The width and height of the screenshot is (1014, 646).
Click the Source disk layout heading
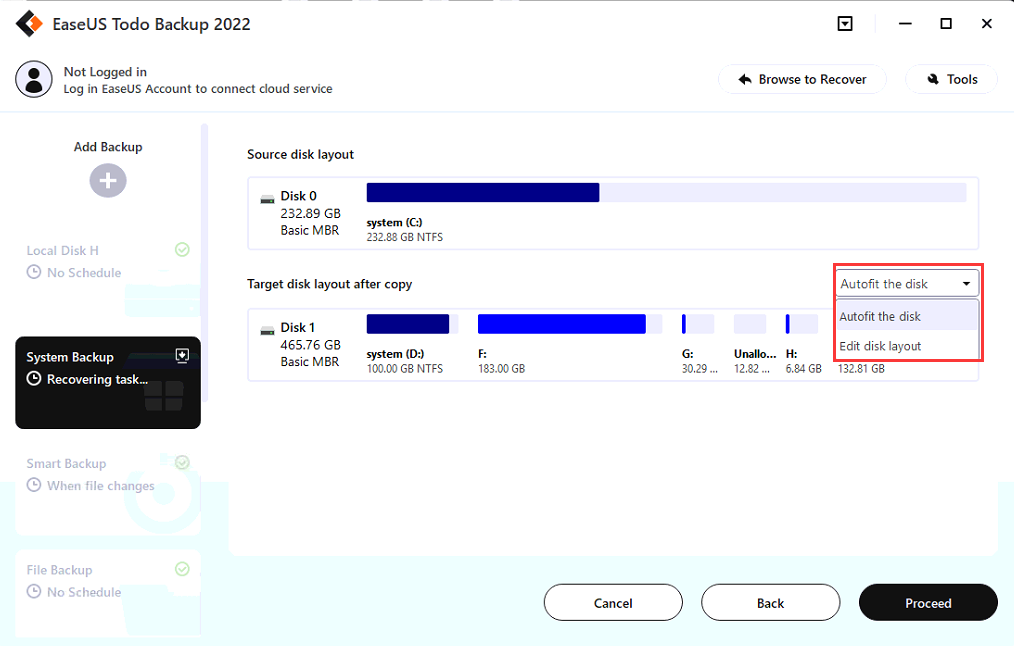pyautogui.click(x=300, y=155)
